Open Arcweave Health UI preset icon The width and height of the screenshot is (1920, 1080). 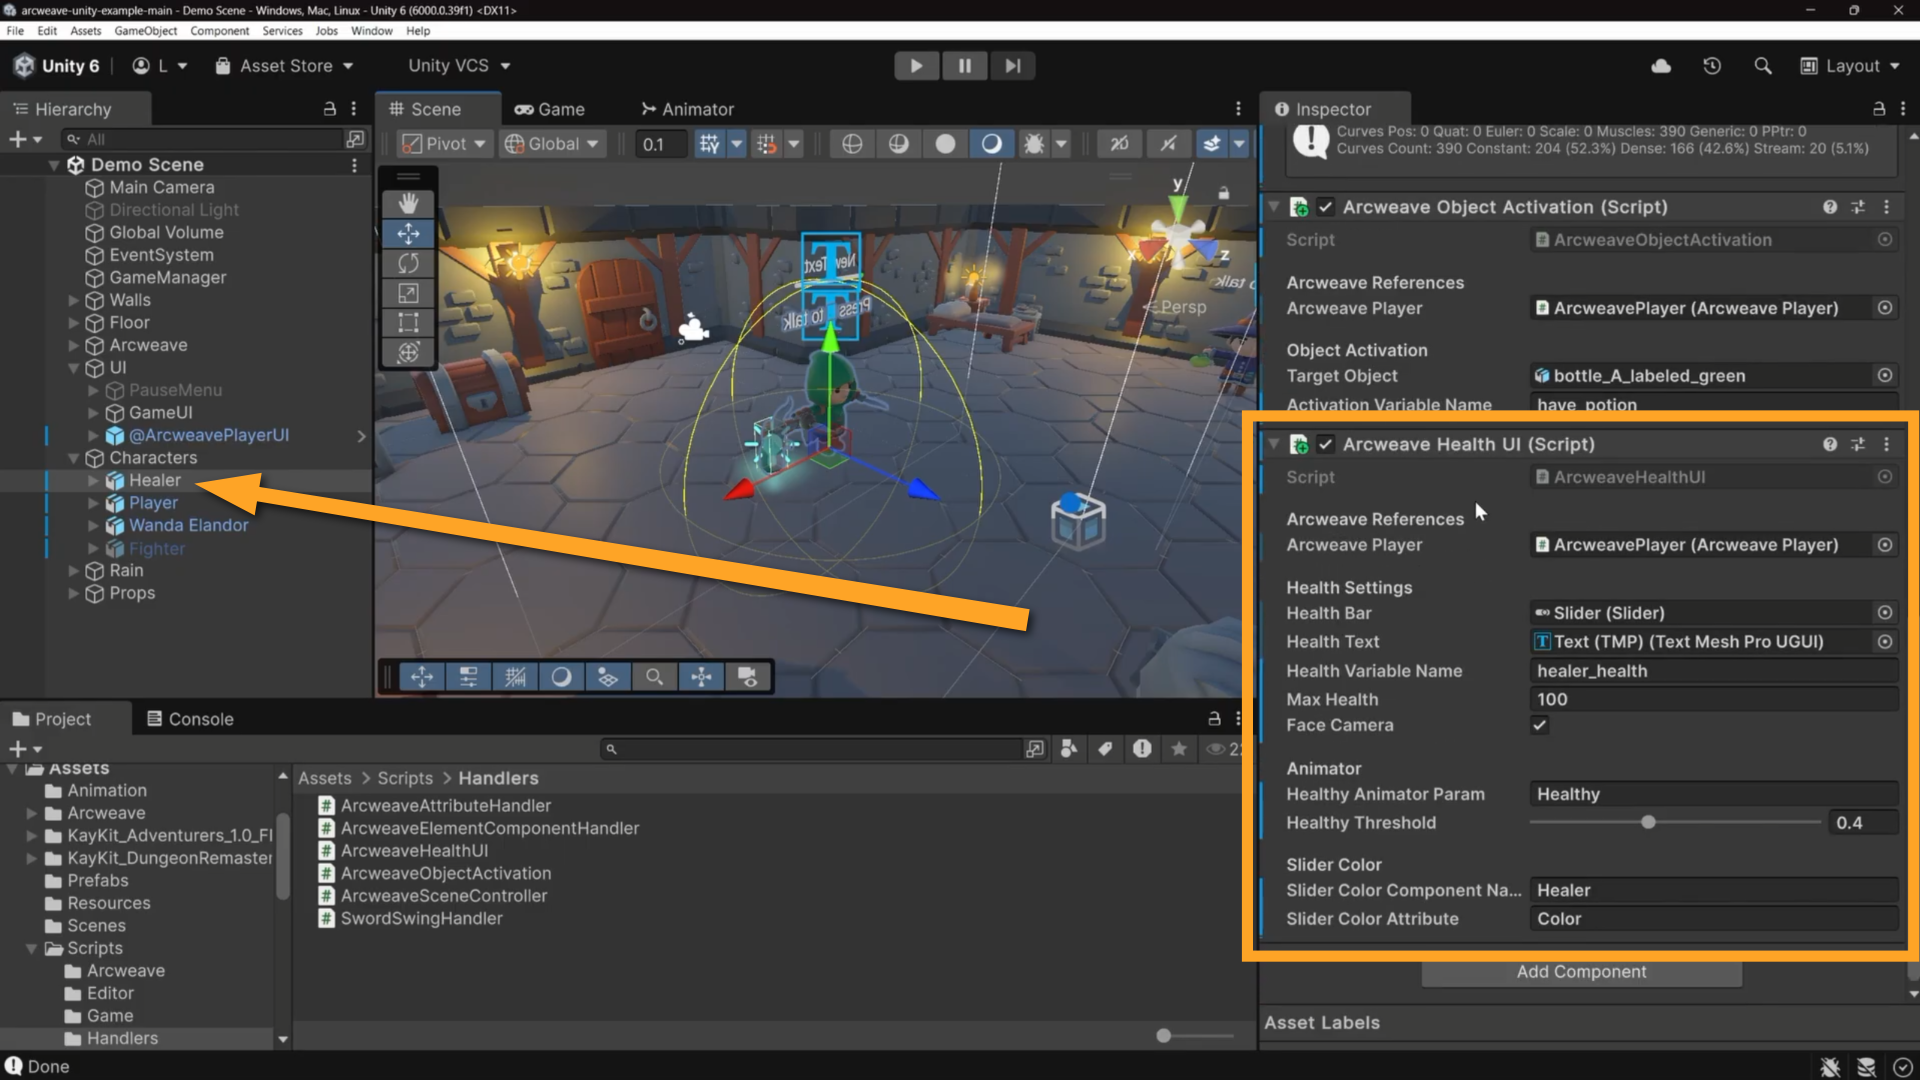click(1858, 444)
